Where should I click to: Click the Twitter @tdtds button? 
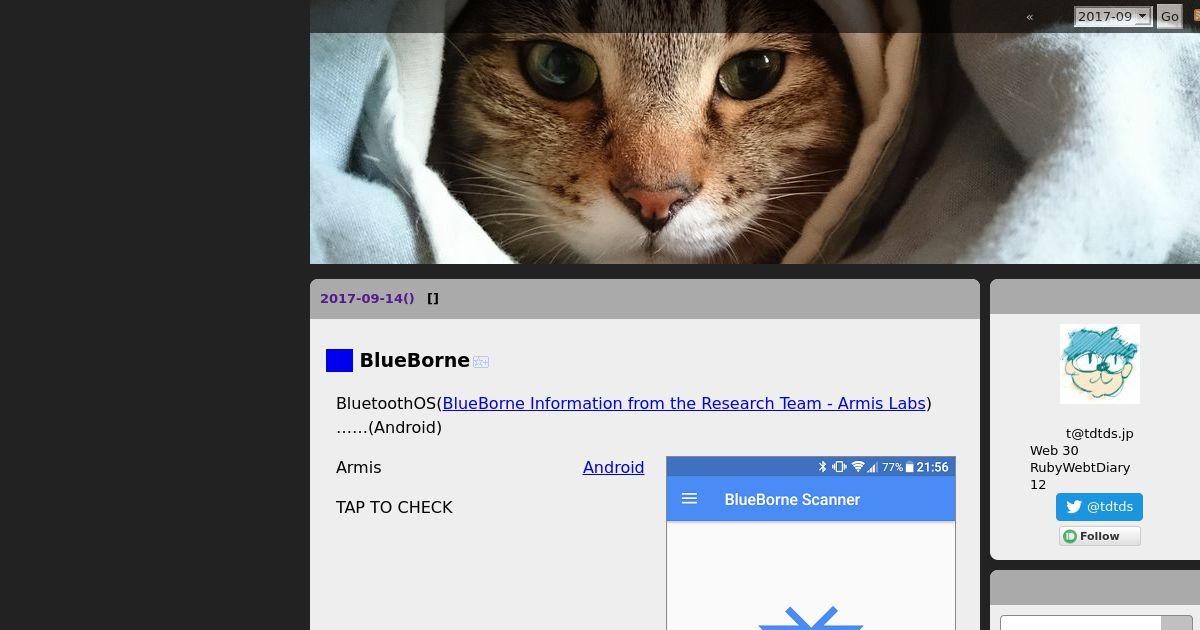pos(1099,507)
